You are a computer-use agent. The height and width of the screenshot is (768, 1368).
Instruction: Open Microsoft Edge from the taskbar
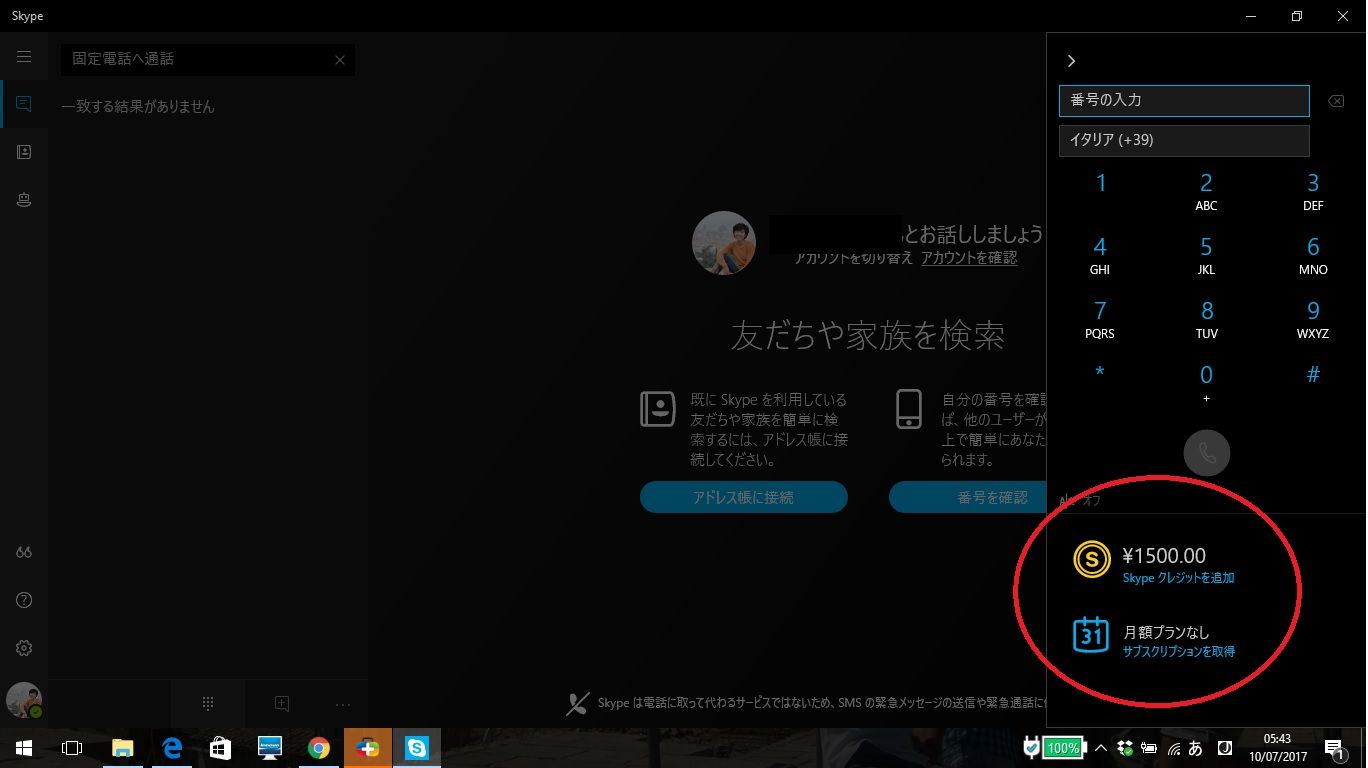pos(172,748)
